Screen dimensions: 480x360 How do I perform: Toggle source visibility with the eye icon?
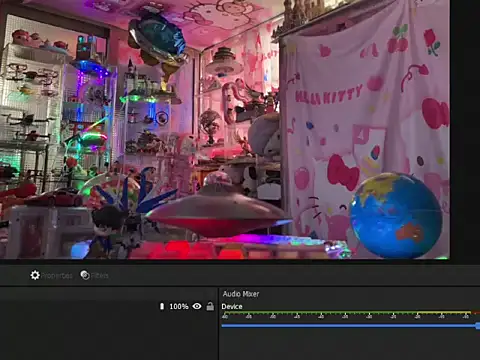click(197, 306)
